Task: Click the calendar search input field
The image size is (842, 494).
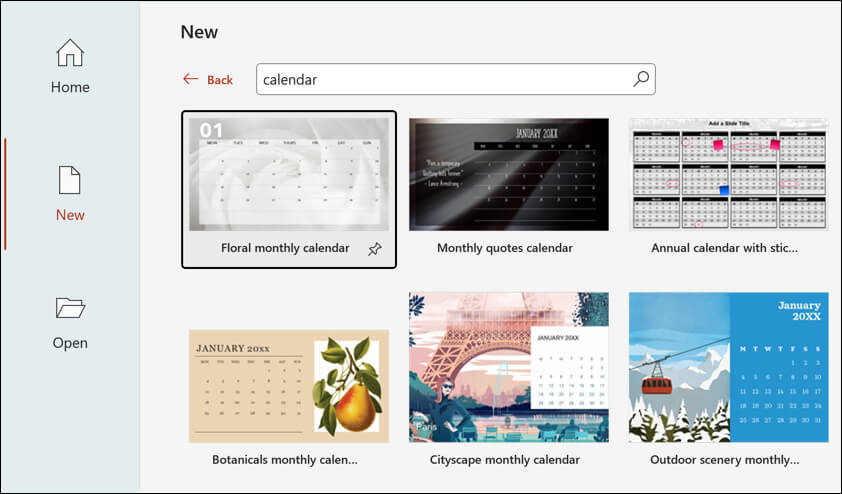Action: [x=455, y=79]
